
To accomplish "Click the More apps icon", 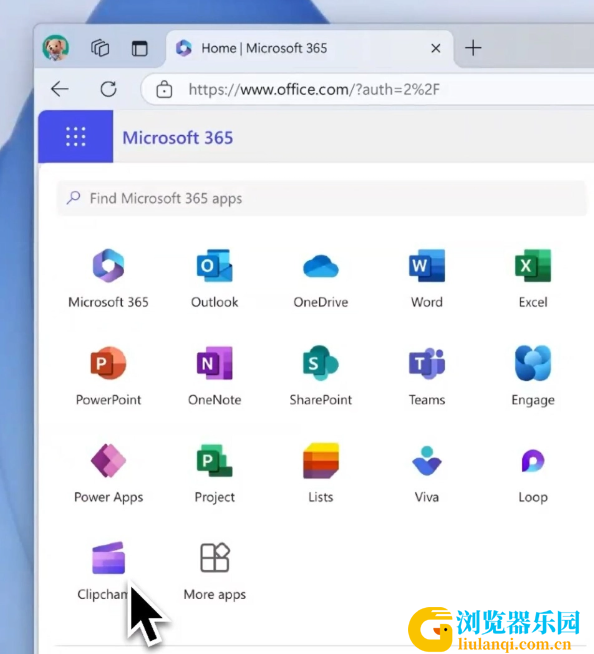I will (214, 558).
